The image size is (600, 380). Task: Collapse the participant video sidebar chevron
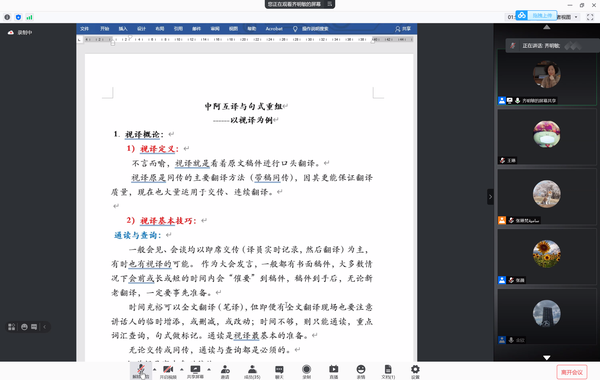tap(490, 197)
